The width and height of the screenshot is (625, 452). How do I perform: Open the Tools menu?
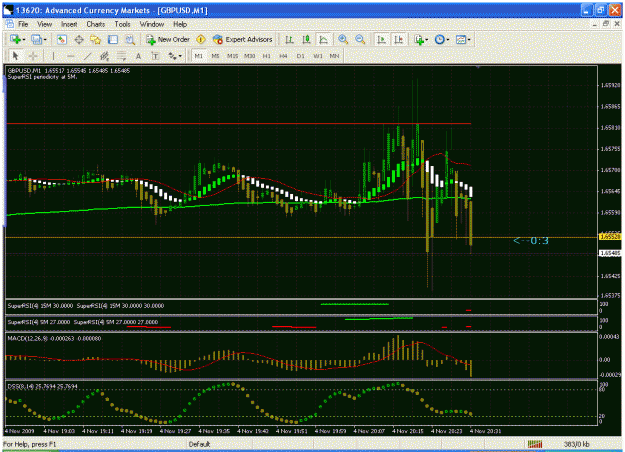tap(122, 24)
